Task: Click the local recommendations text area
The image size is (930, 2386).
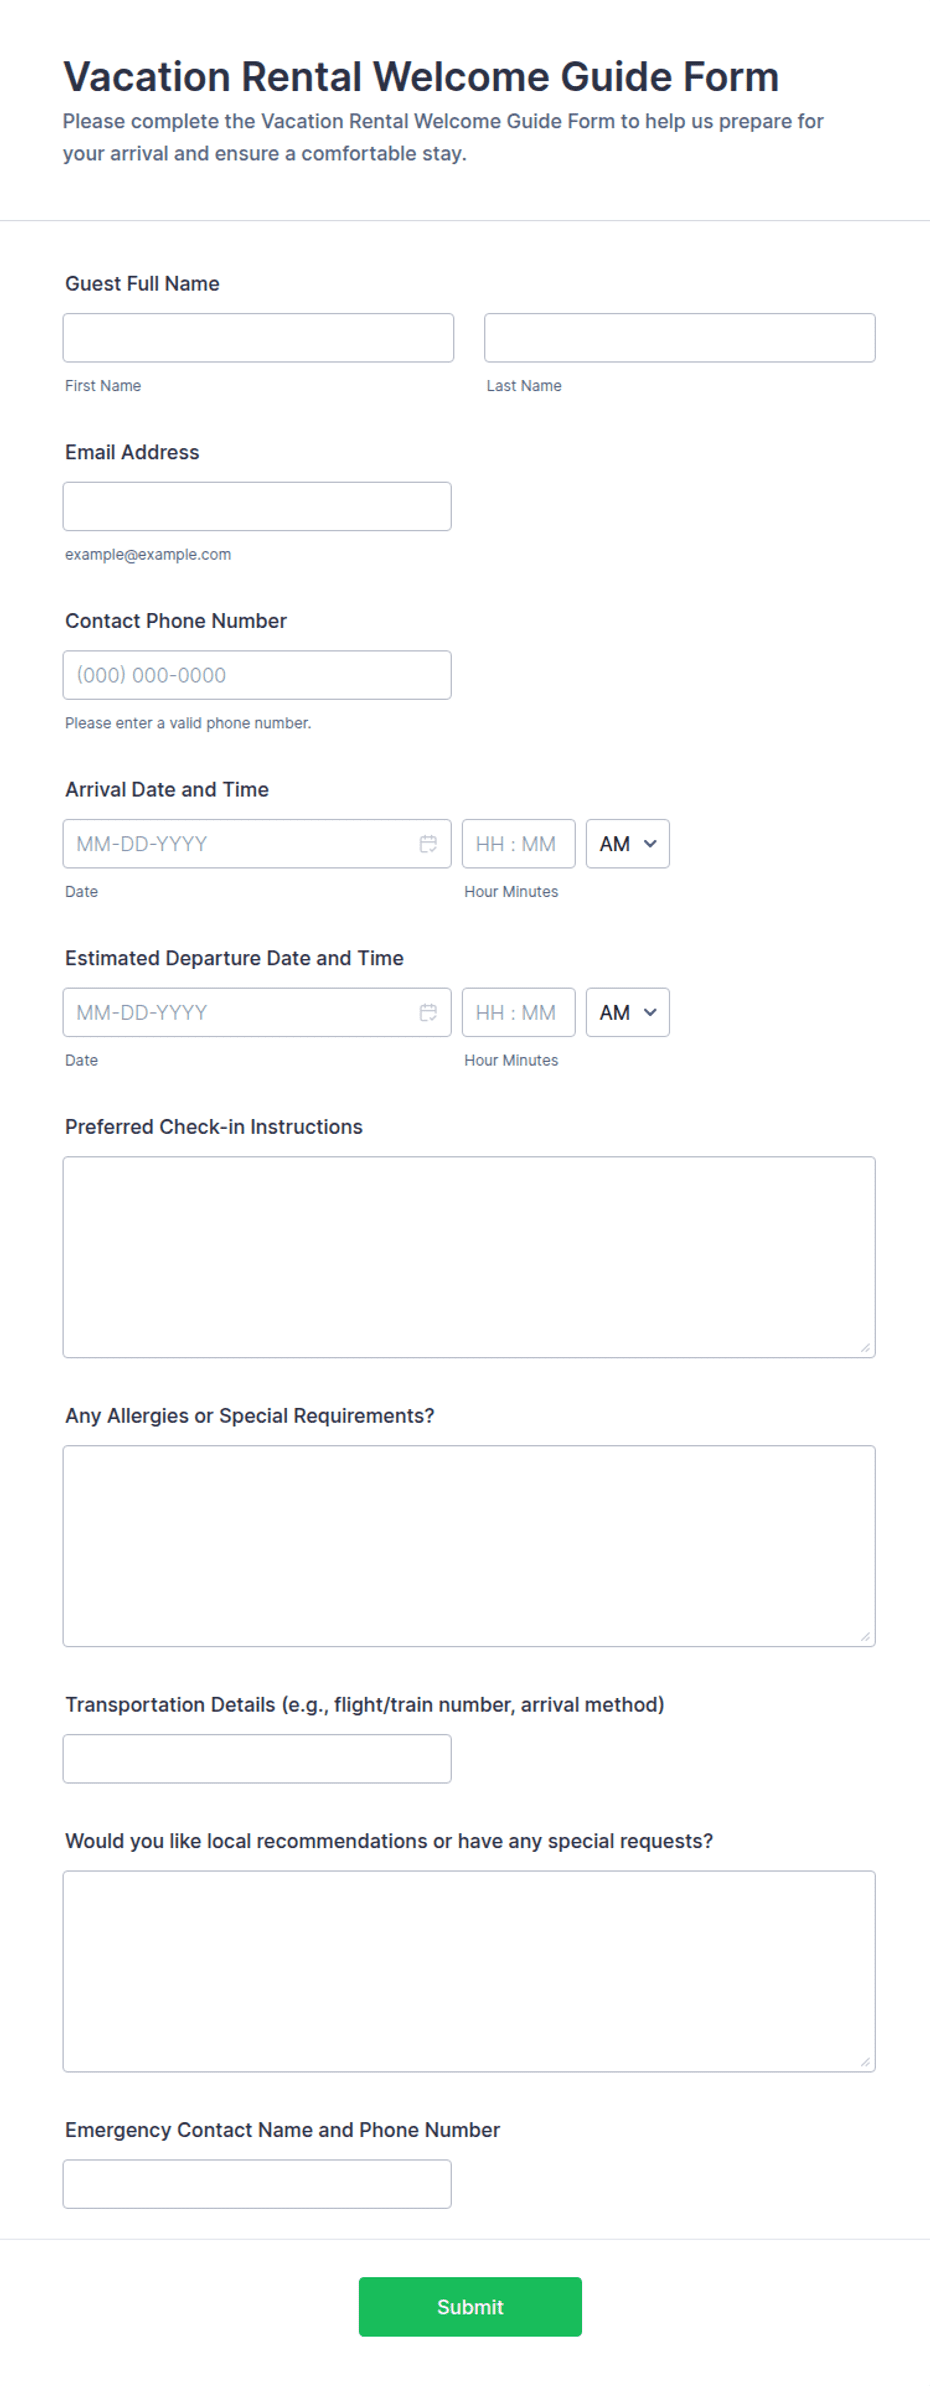Action: (469, 1971)
